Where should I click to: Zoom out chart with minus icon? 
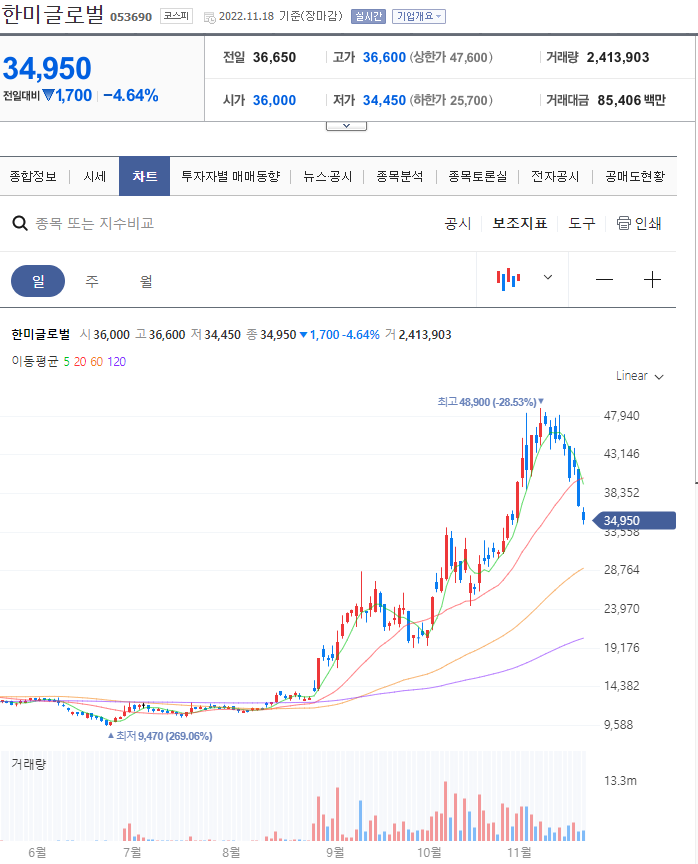coord(604,280)
